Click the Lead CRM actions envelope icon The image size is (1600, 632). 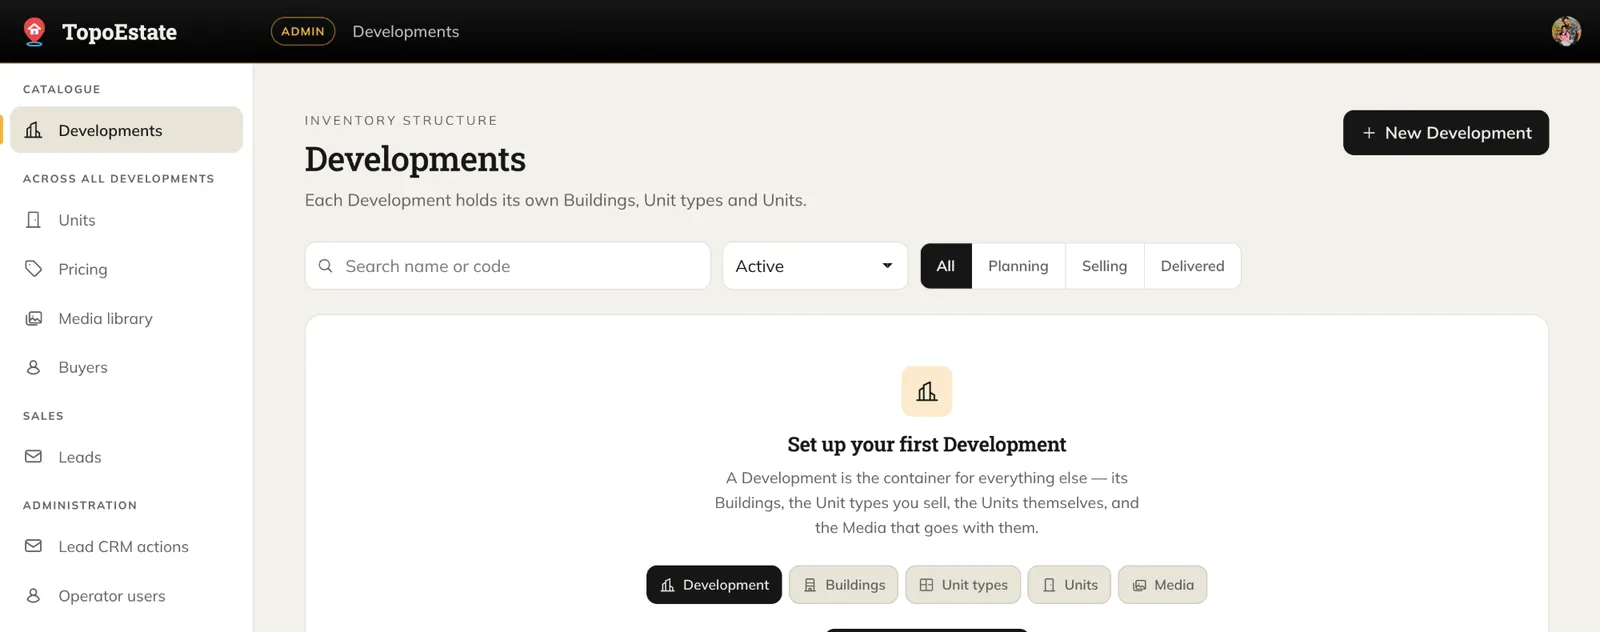tap(33, 546)
